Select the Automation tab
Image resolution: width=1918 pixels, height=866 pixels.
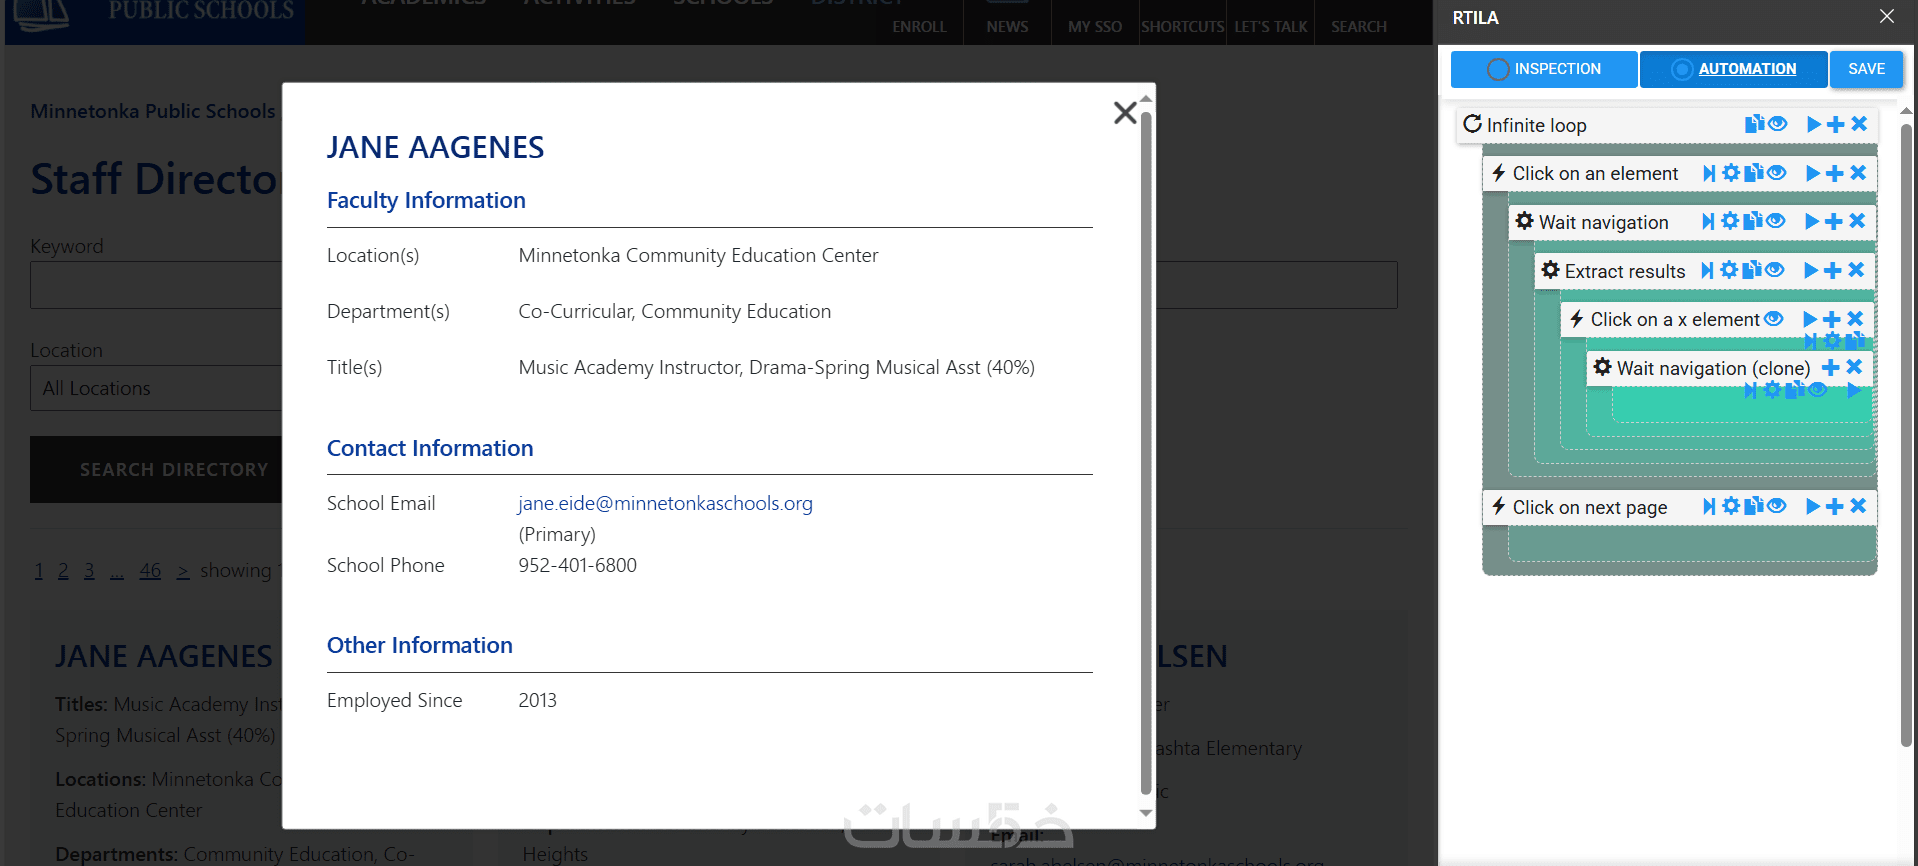[x=1734, y=69]
